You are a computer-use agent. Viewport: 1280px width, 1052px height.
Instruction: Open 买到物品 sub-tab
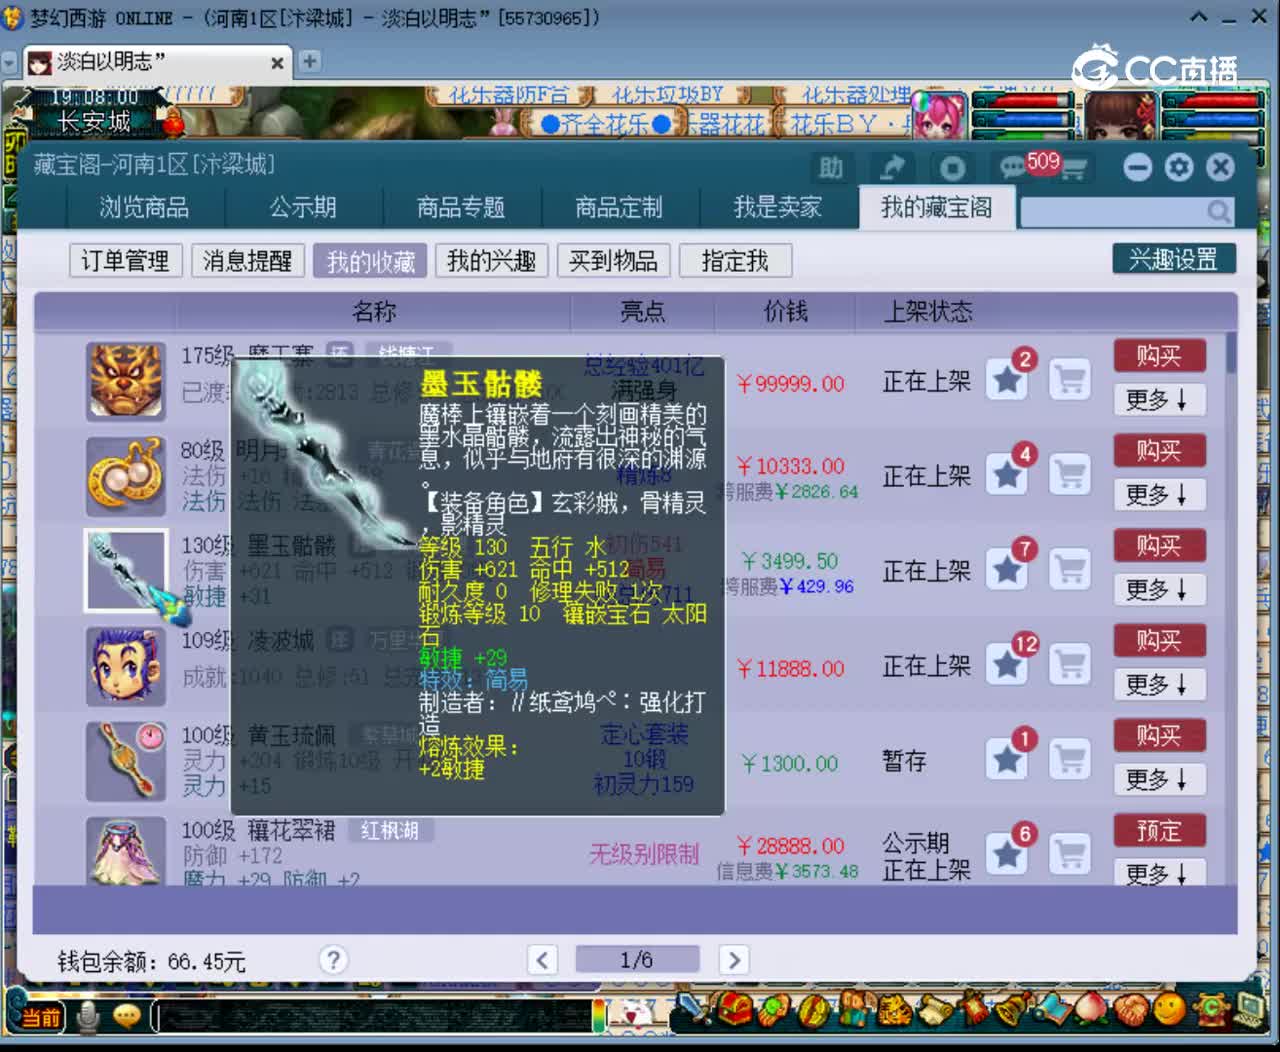(613, 261)
